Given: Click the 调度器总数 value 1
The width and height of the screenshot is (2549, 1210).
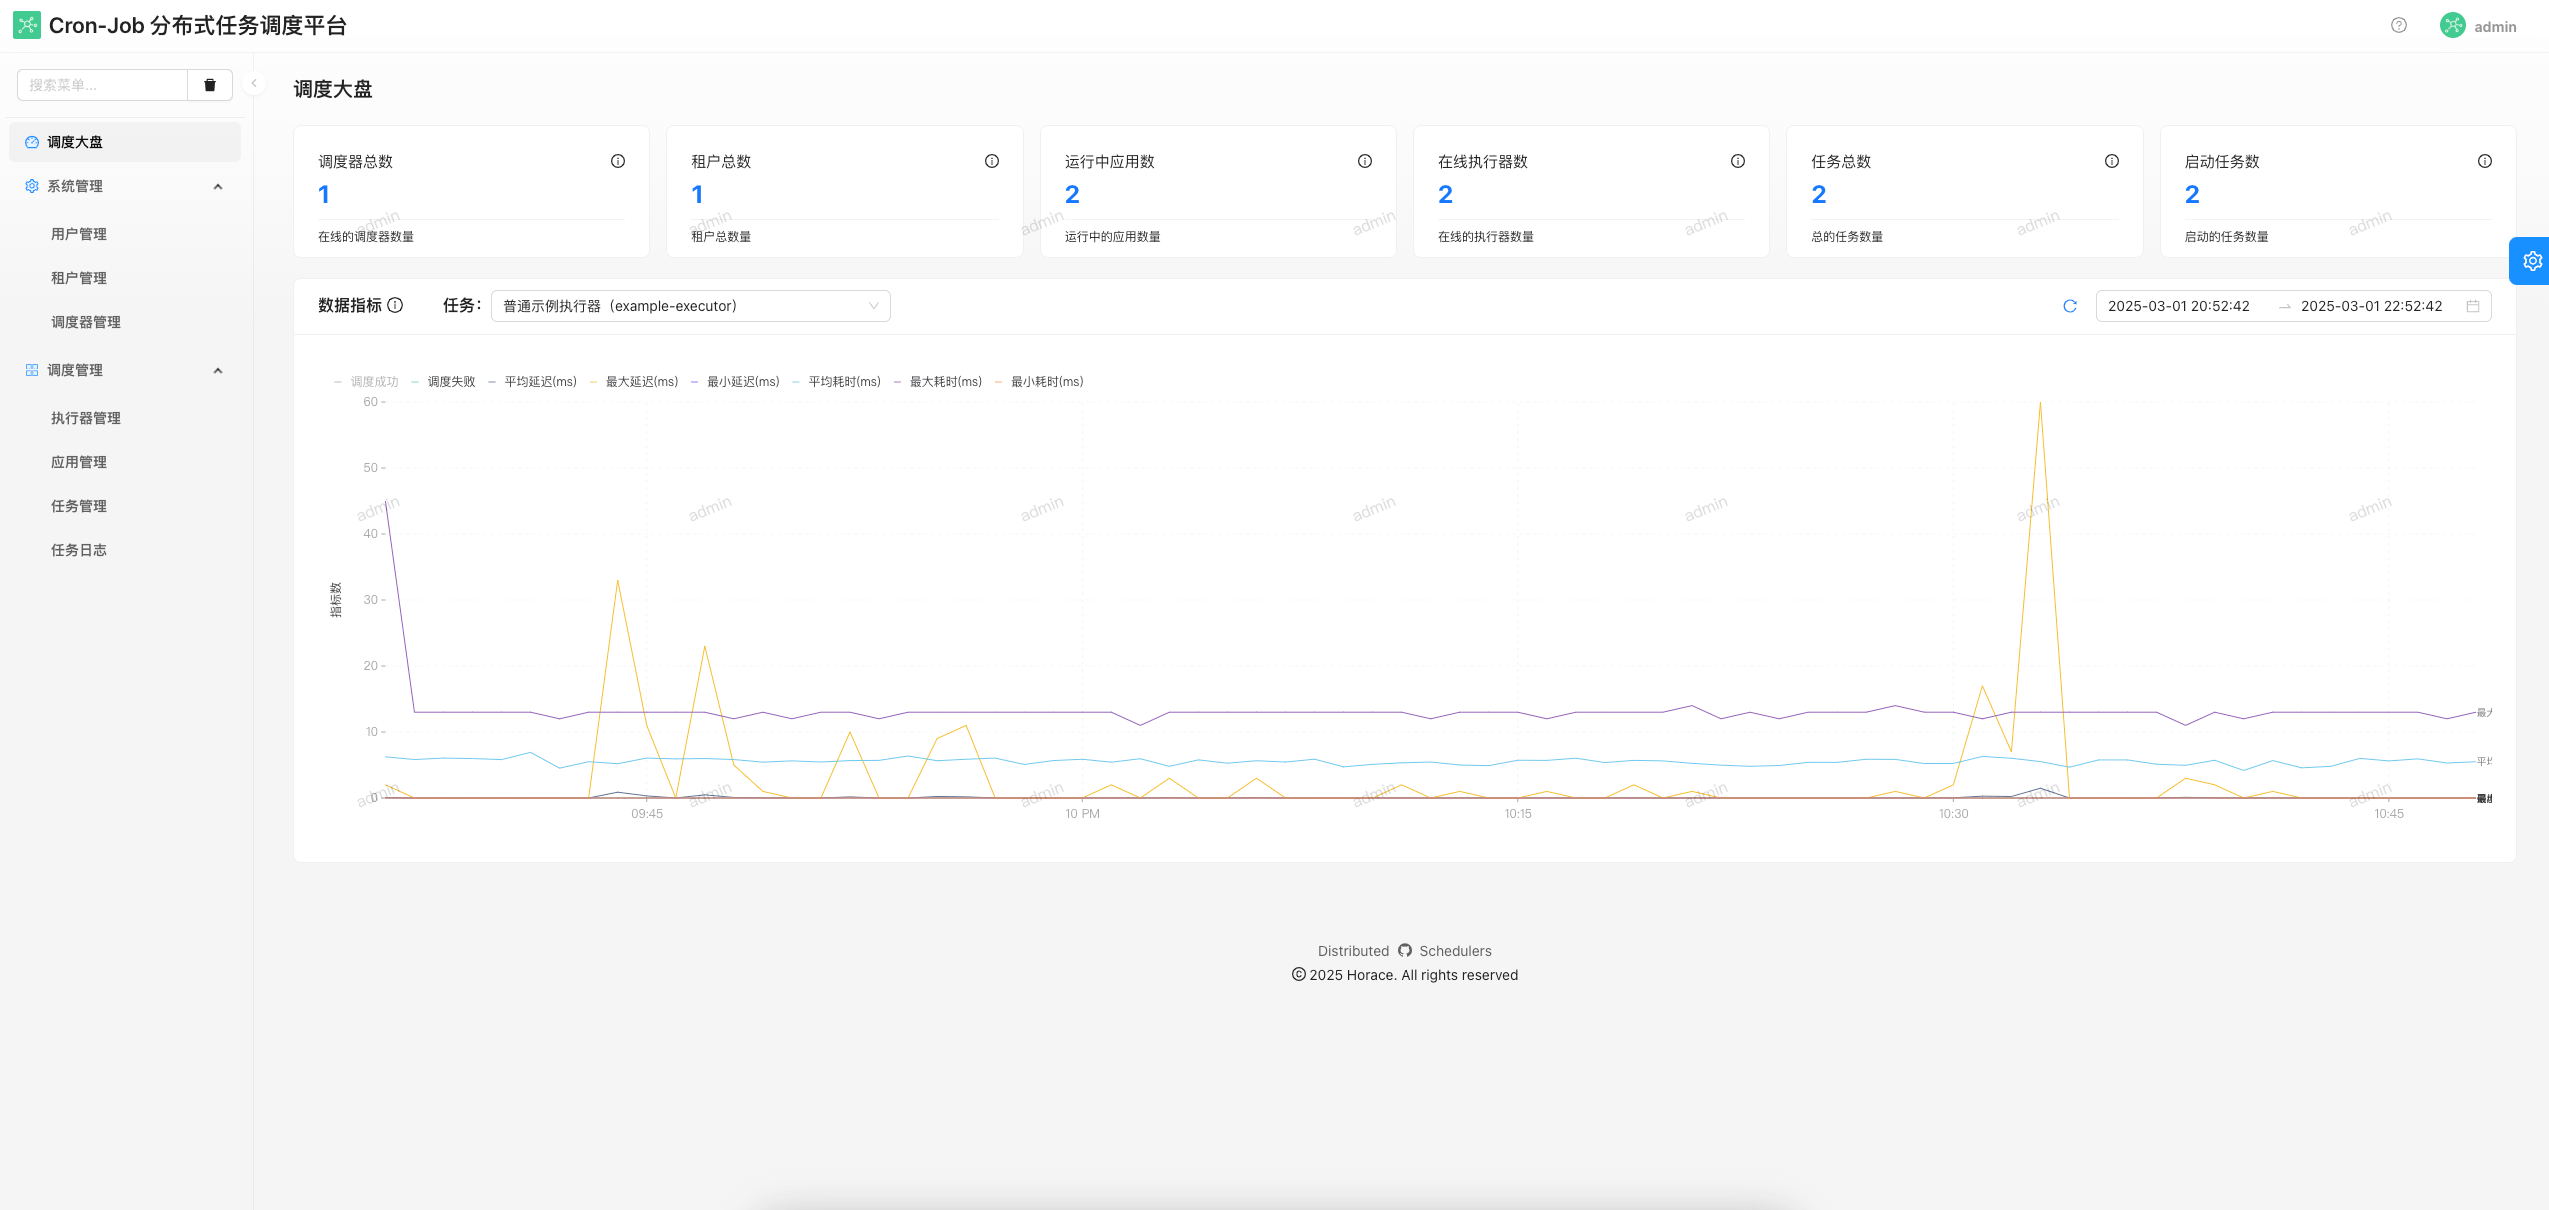Looking at the screenshot, I should 324,194.
